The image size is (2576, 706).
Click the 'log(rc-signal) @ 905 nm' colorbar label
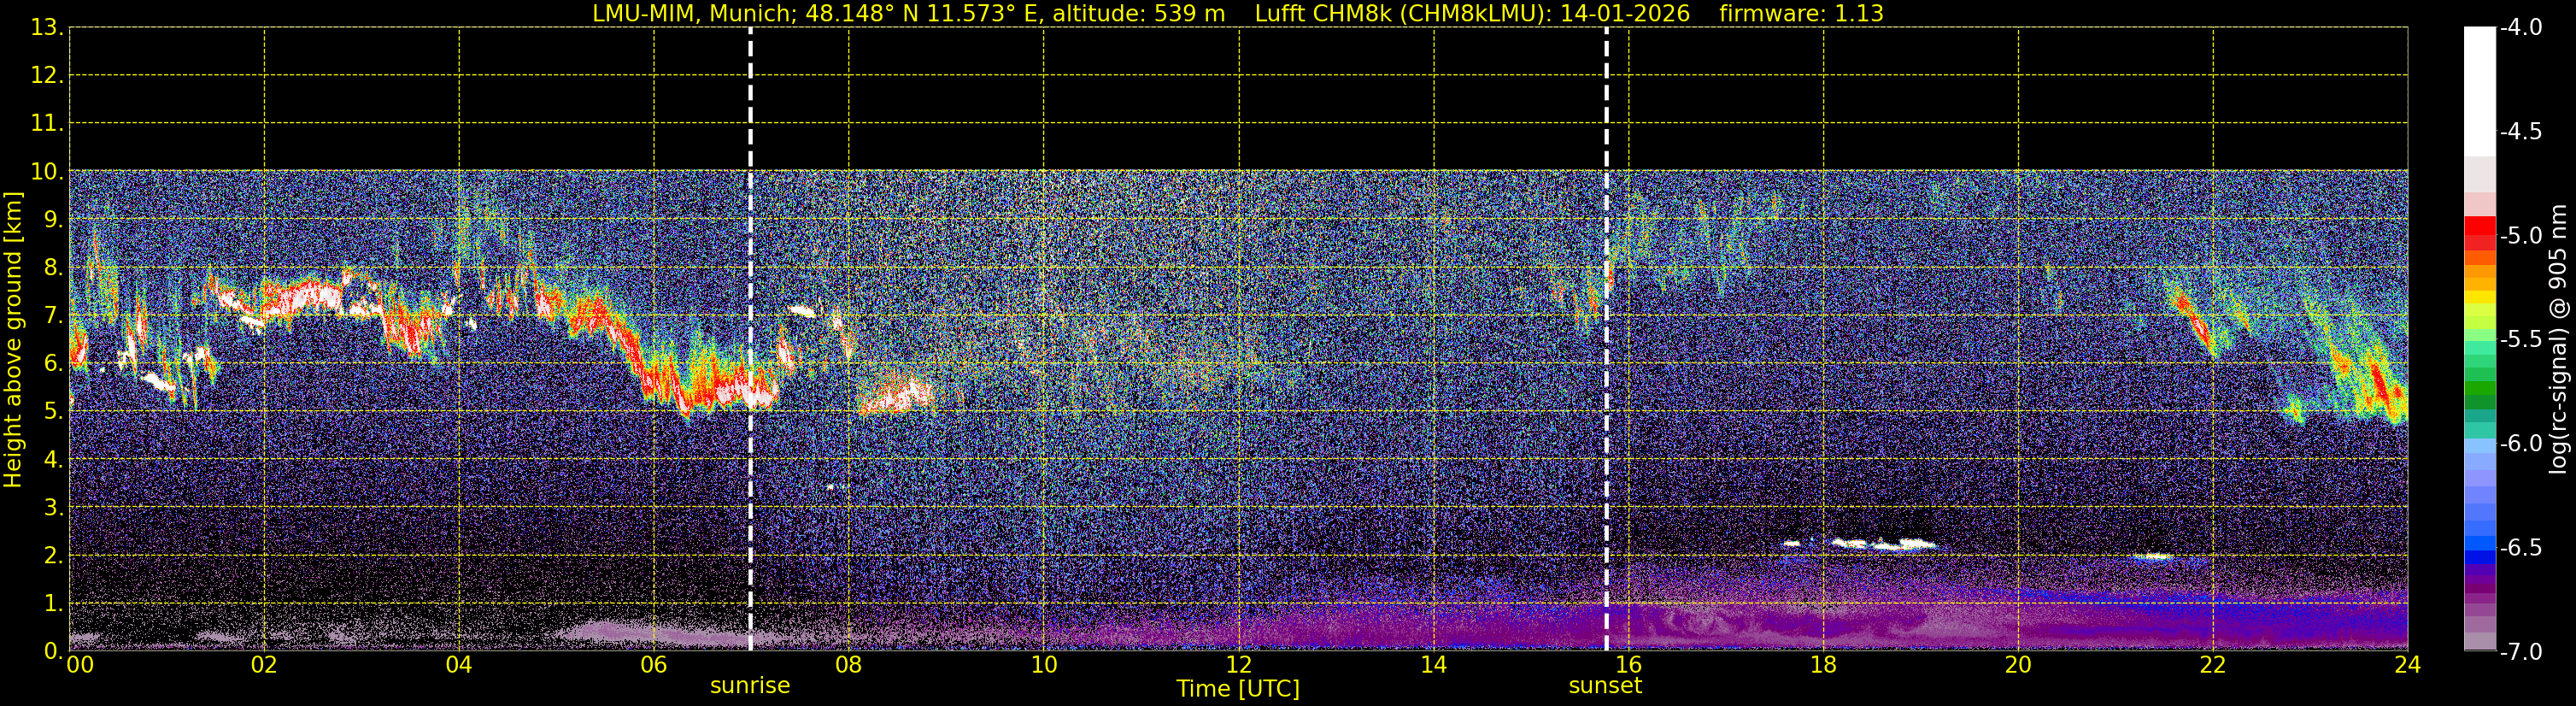click(x=2558, y=339)
